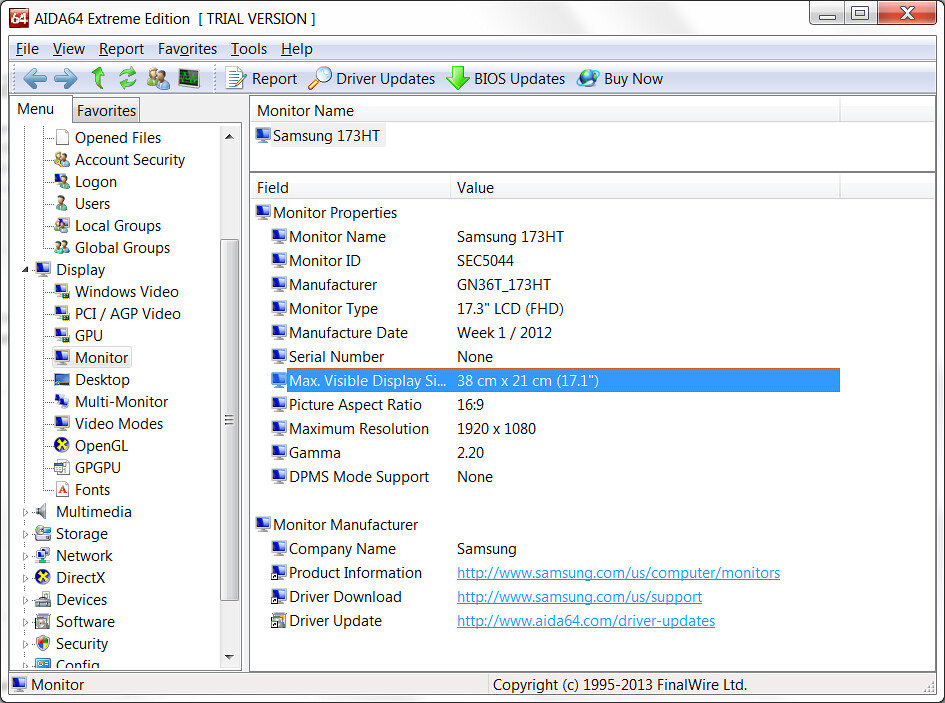945x703 pixels.
Task: Select the Picture Aspect Ratio row
Action: click(554, 405)
